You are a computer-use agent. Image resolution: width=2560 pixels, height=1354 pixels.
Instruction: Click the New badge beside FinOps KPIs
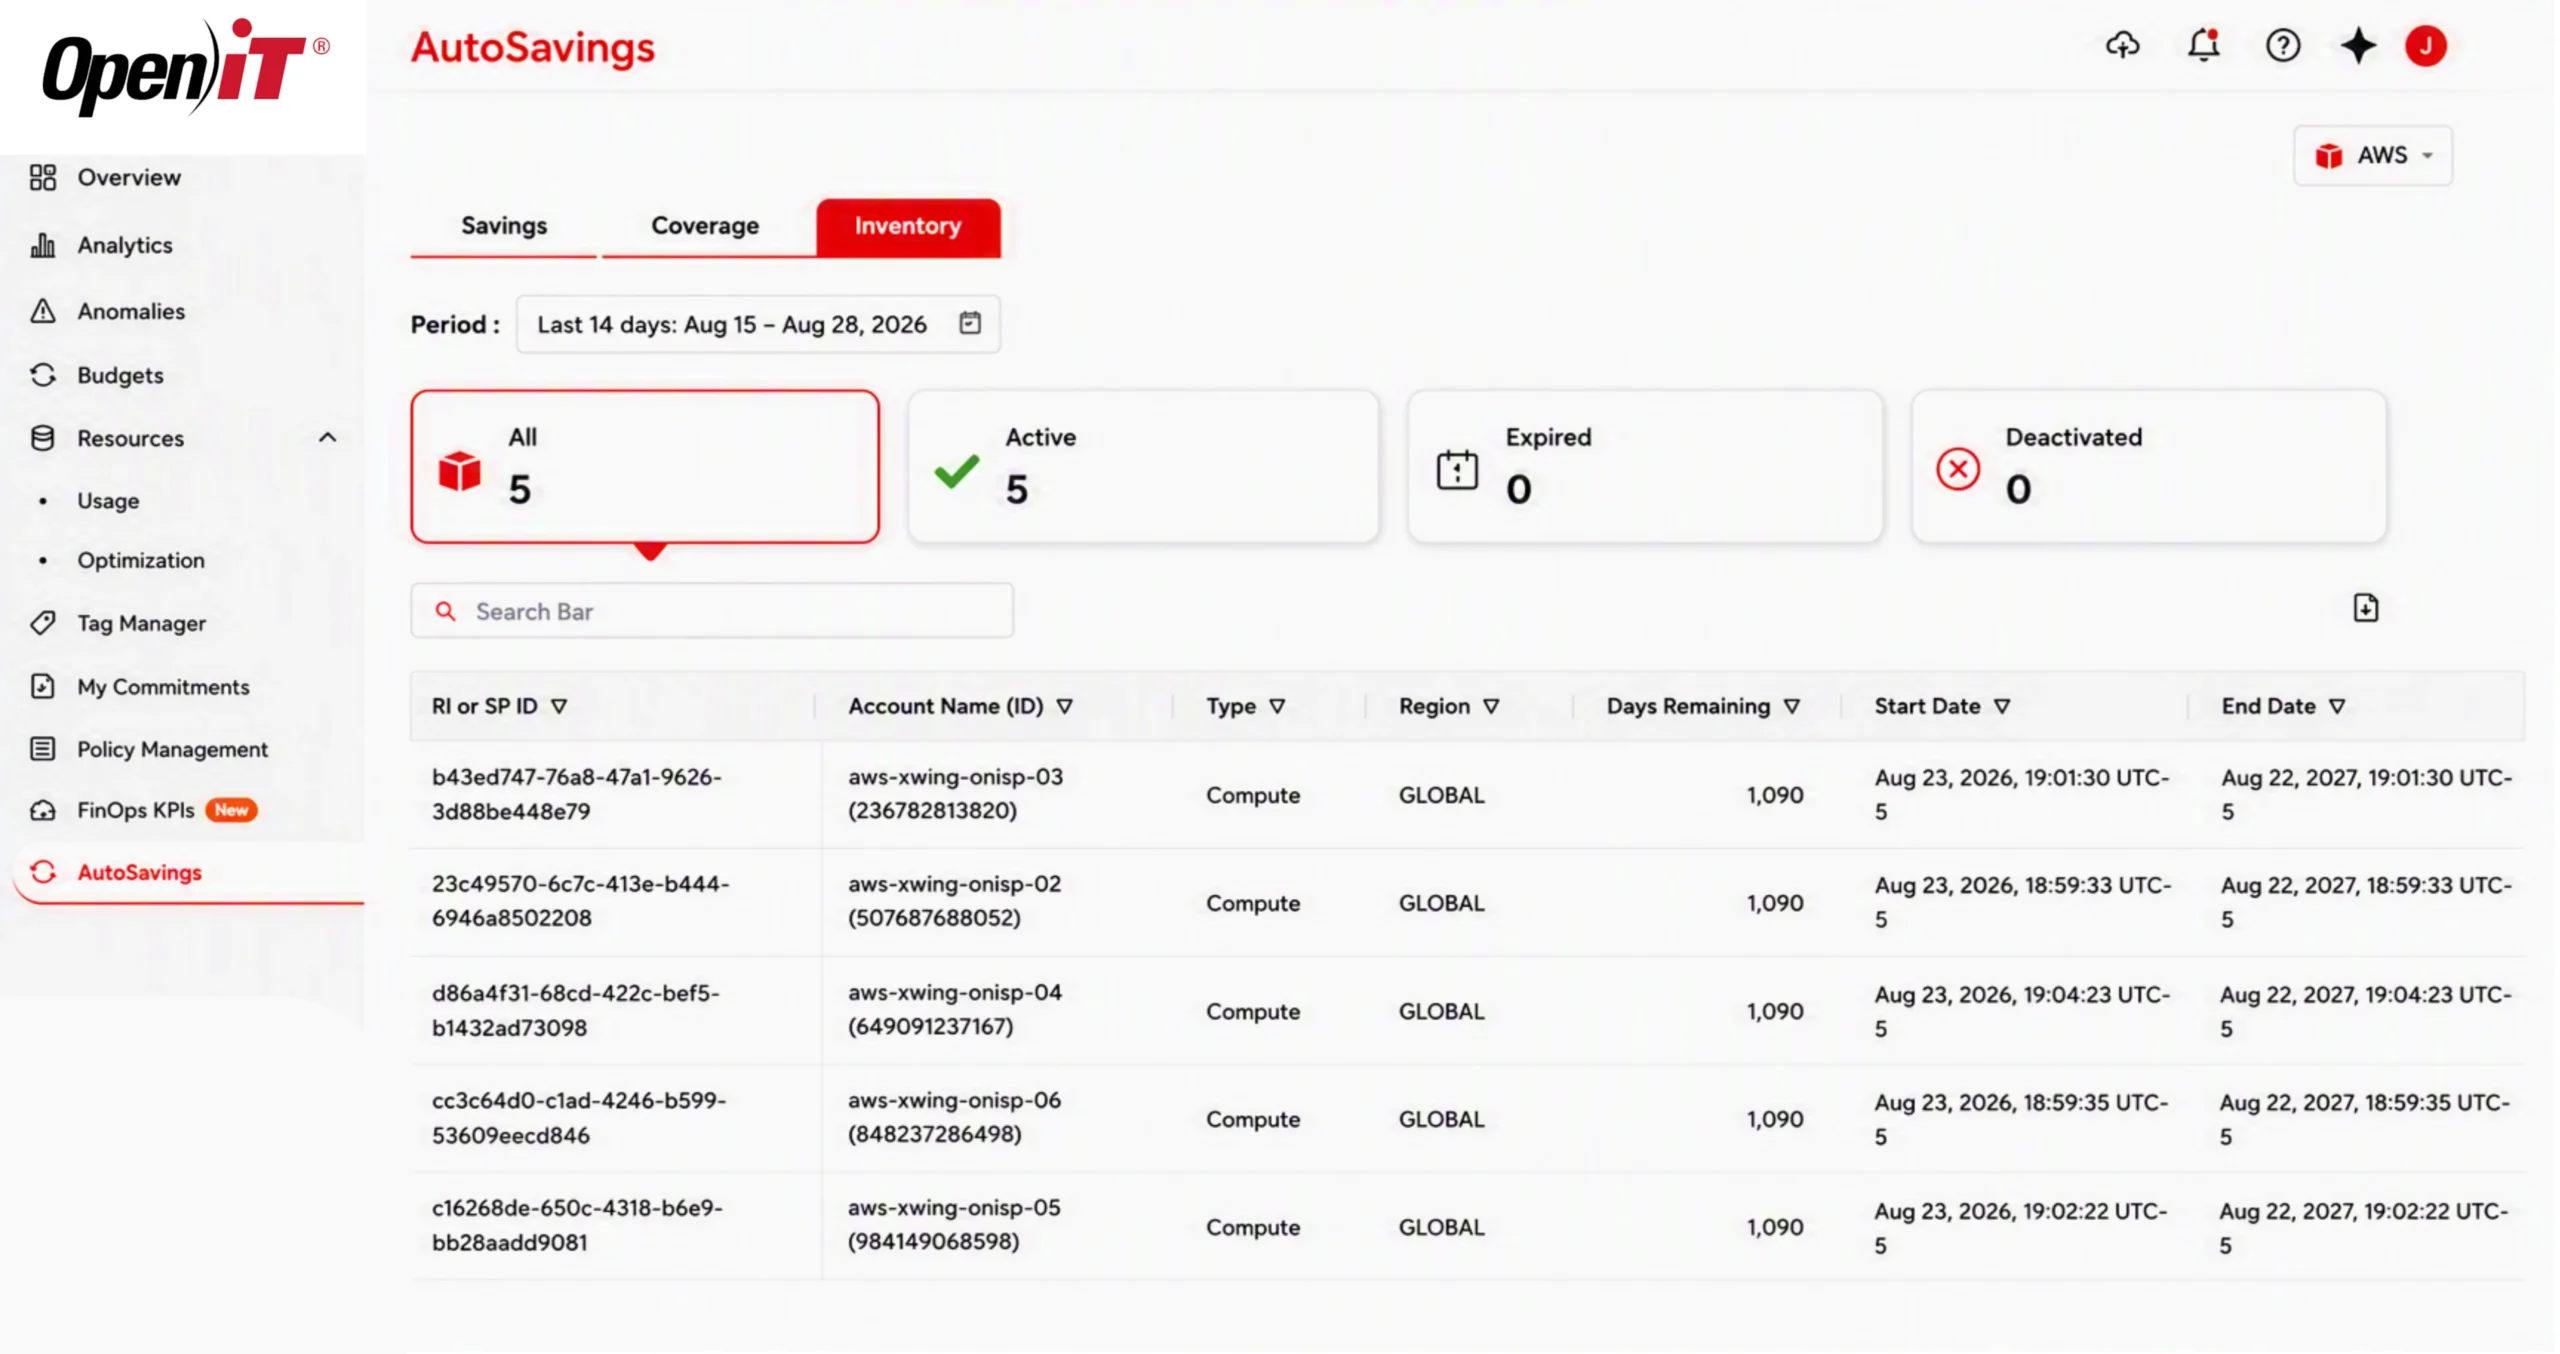[x=231, y=810]
